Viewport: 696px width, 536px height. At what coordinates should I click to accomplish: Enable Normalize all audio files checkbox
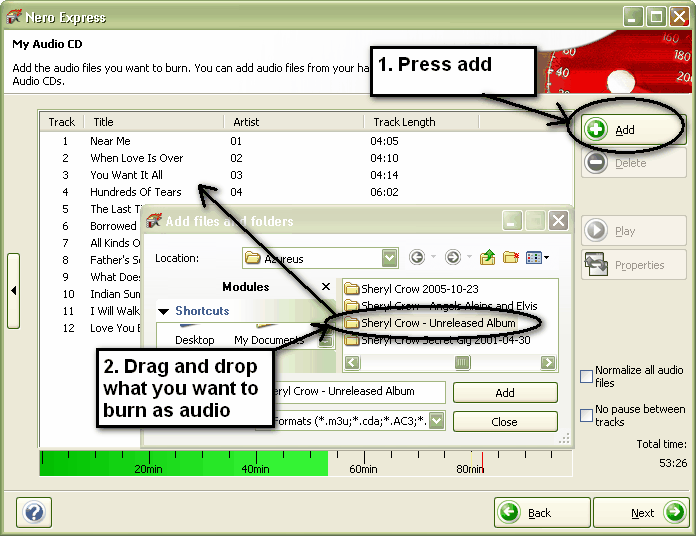pyautogui.click(x=586, y=376)
